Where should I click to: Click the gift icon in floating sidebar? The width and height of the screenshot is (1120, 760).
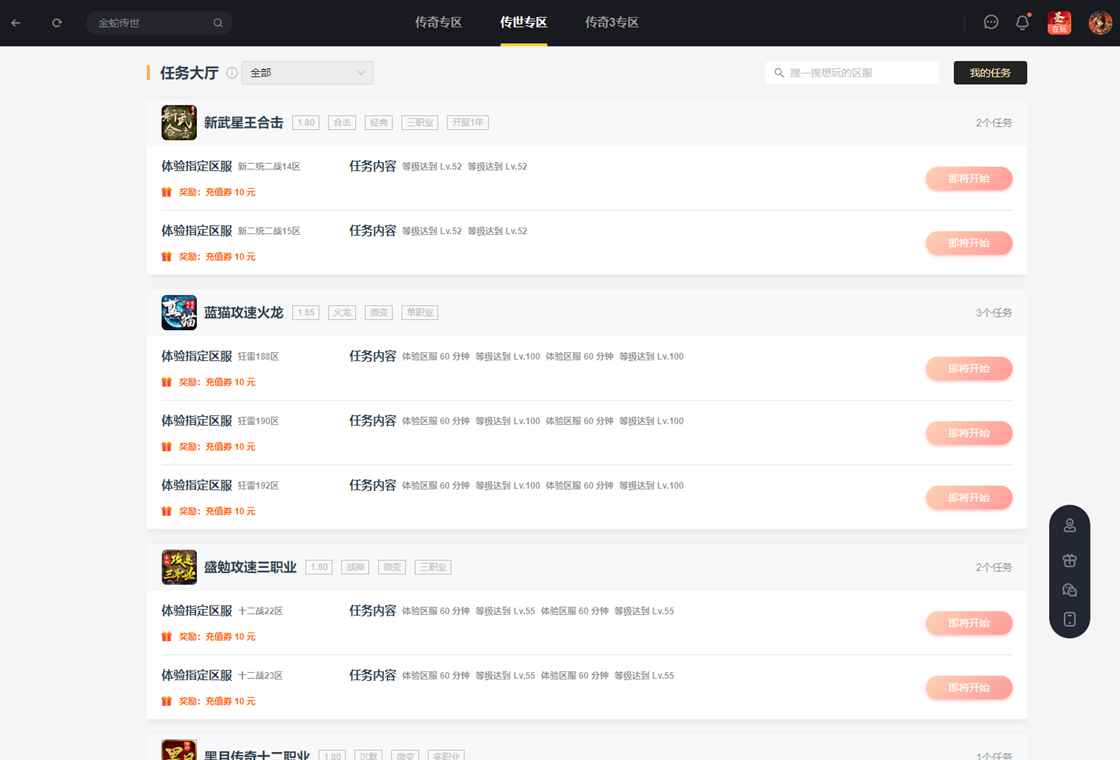pos(1069,560)
